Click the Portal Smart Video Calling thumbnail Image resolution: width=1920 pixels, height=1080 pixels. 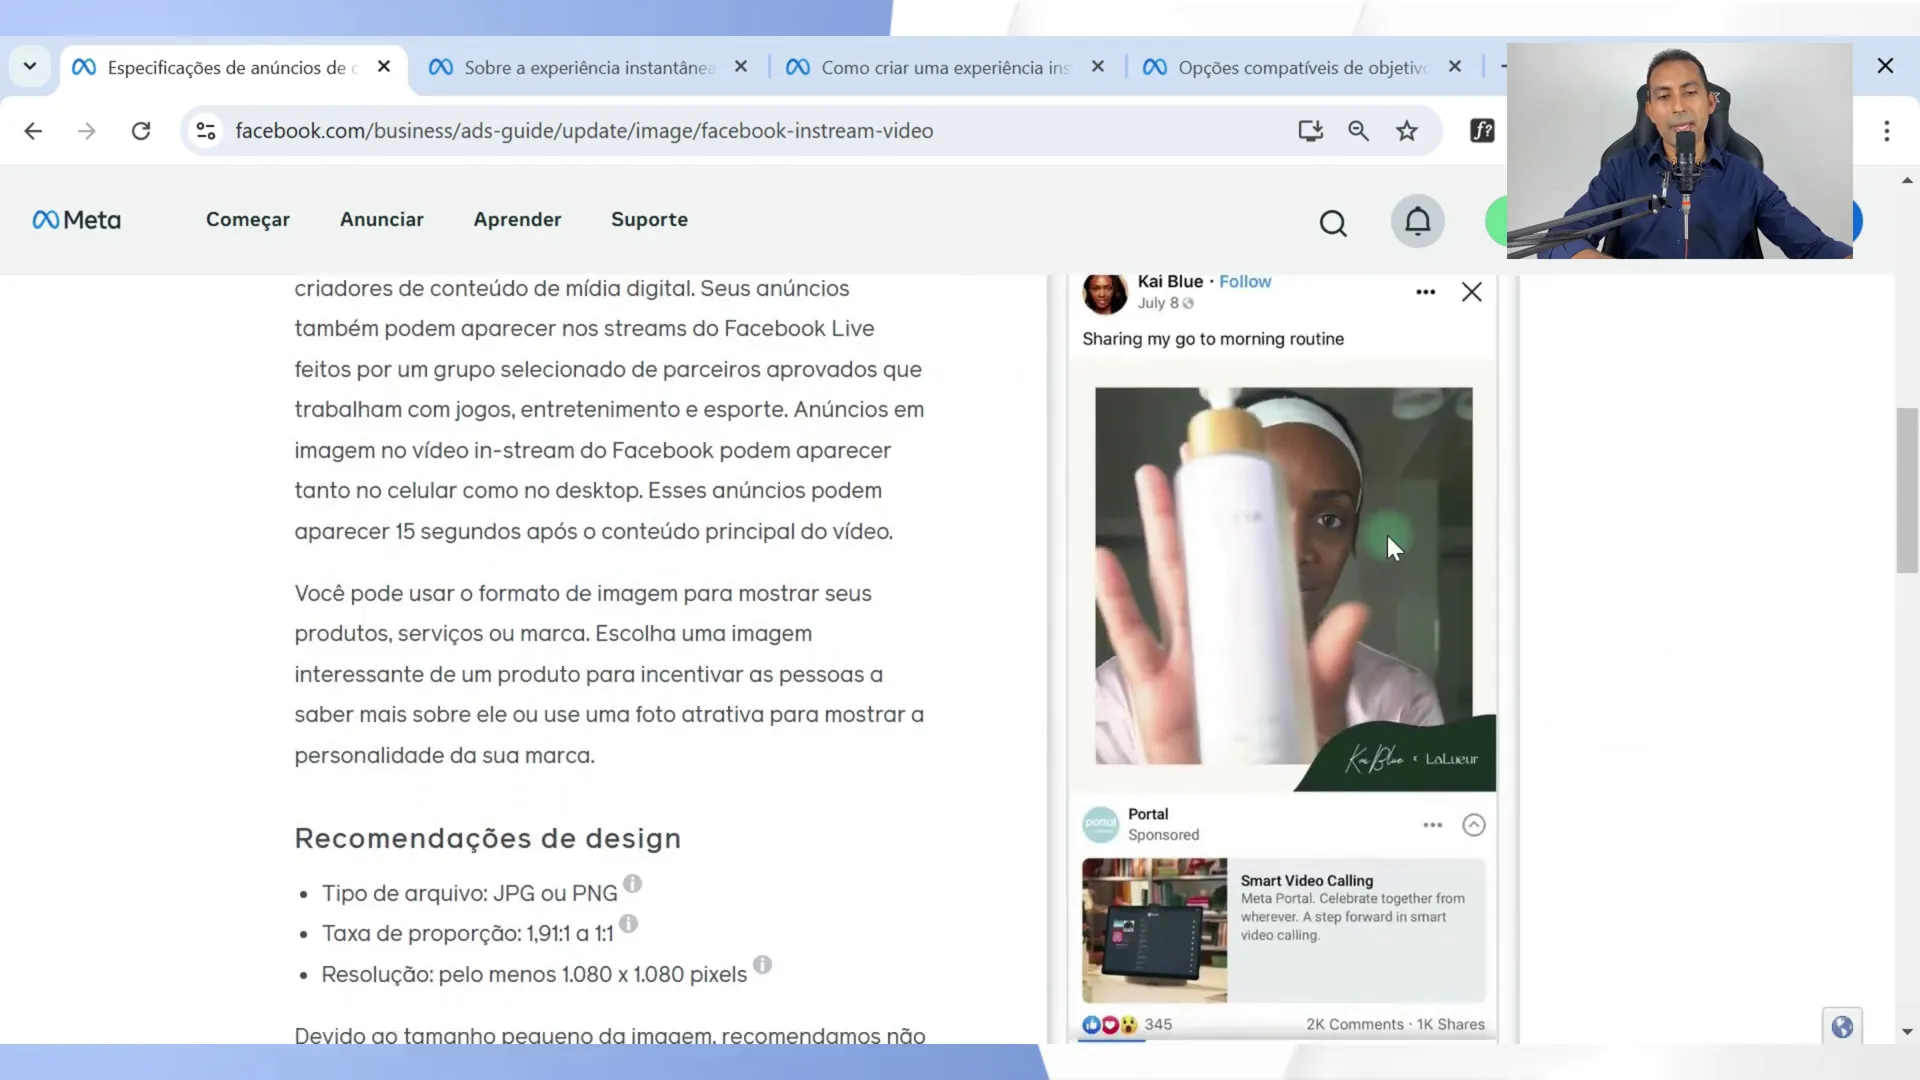click(x=1155, y=928)
